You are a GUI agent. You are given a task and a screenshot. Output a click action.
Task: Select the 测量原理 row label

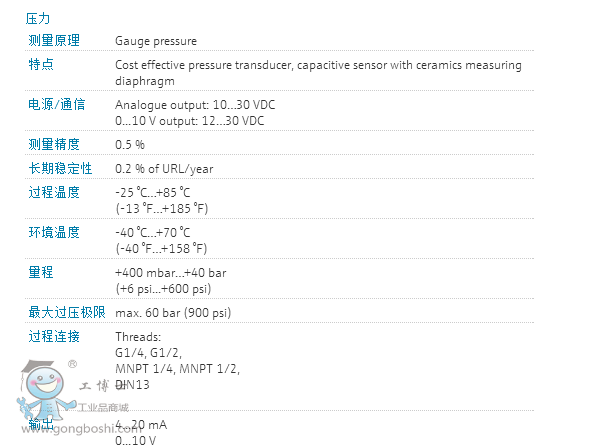[x=54, y=41]
